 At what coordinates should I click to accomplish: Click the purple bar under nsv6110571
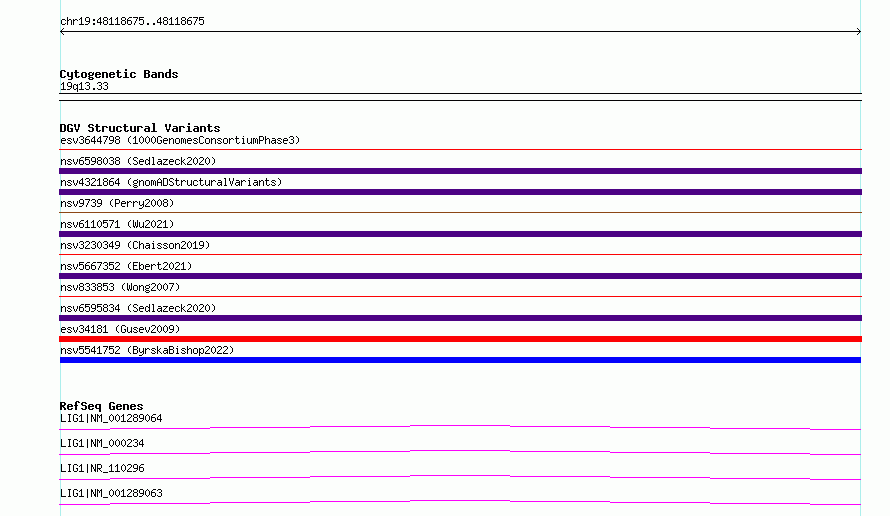click(x=460, y=234)
